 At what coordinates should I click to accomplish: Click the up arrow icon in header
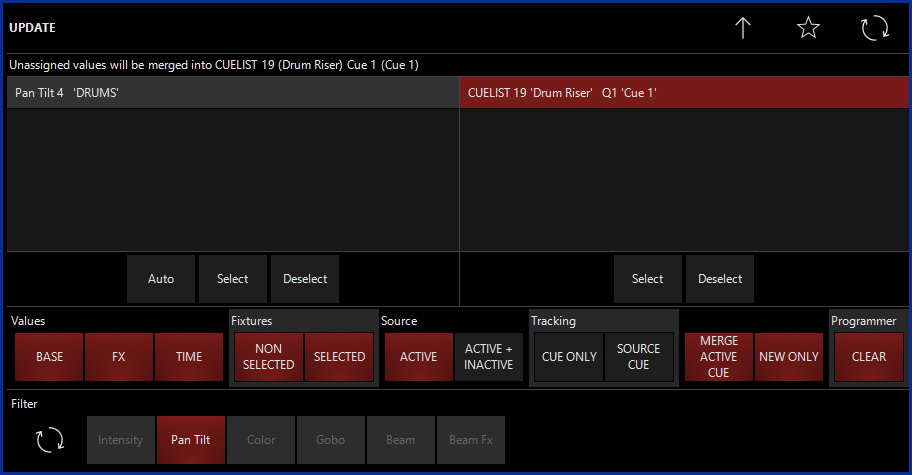742,28
